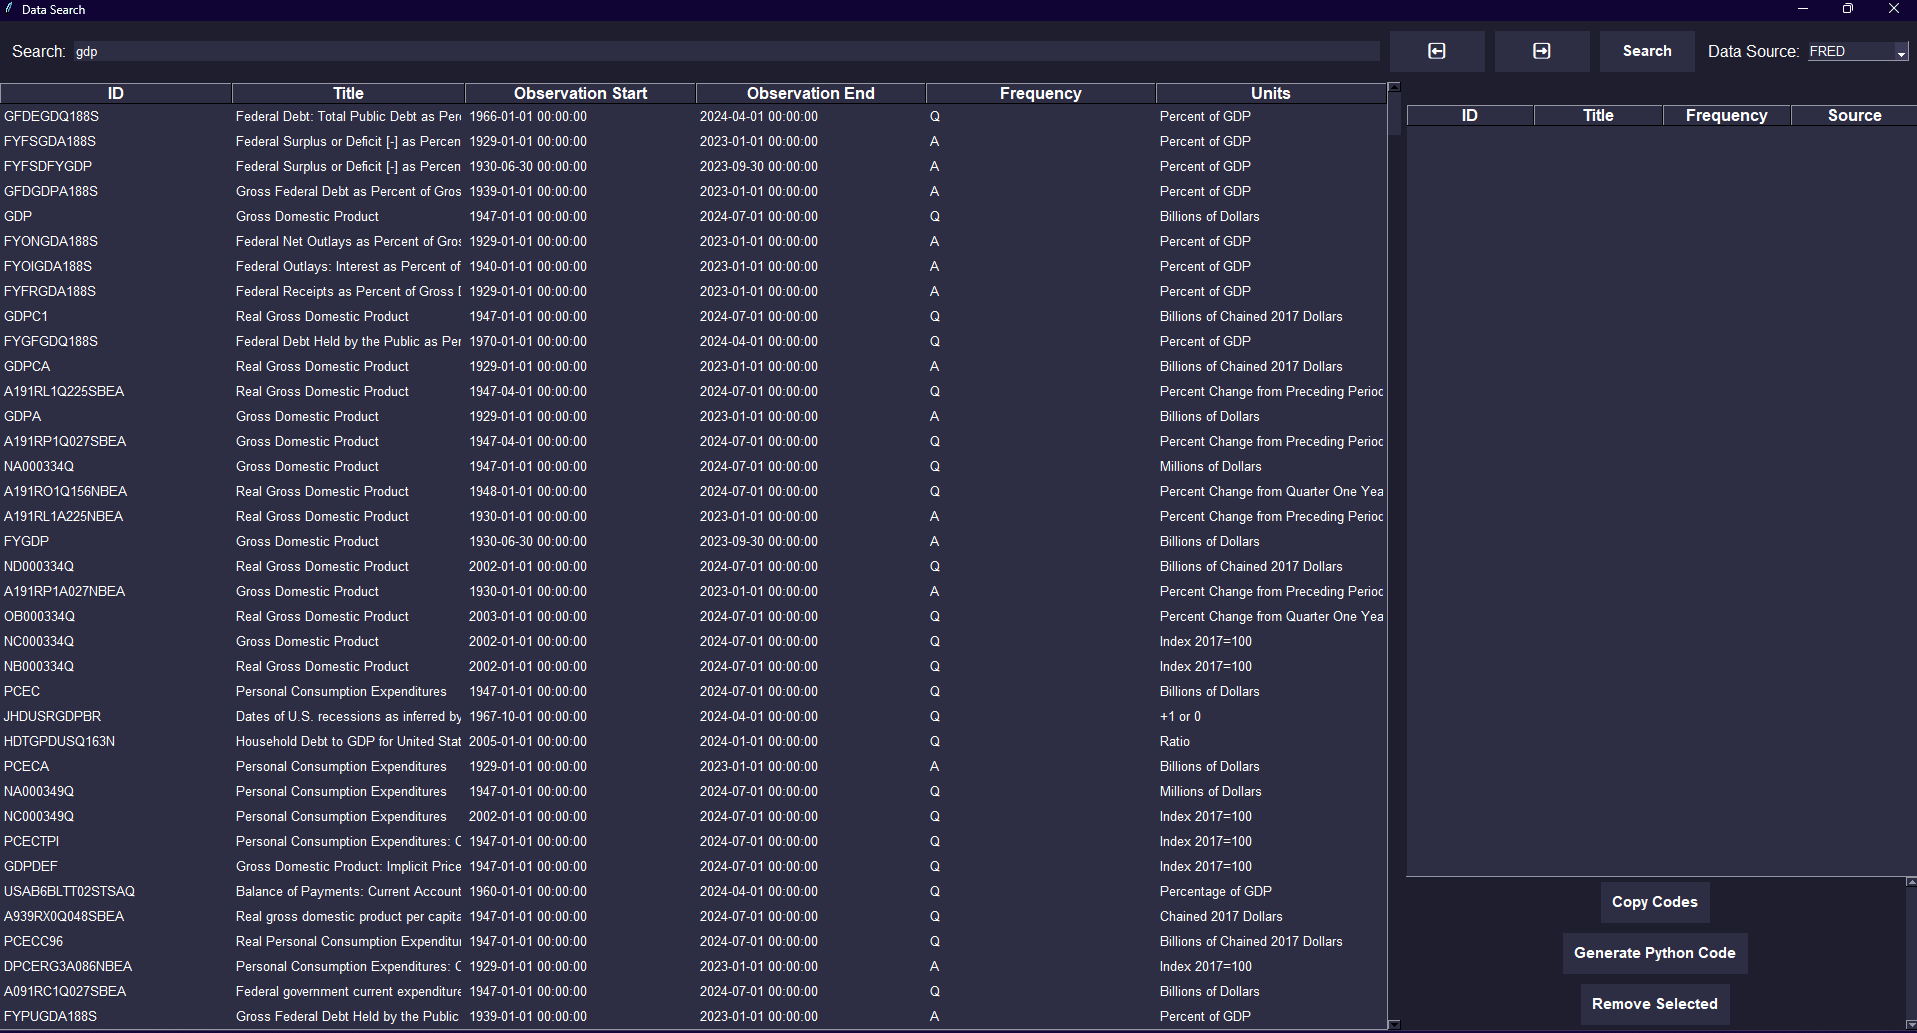Click 'Balance of Payments: Current Account' title
Screen dimensions: 1917x1033
click(348, 892)
